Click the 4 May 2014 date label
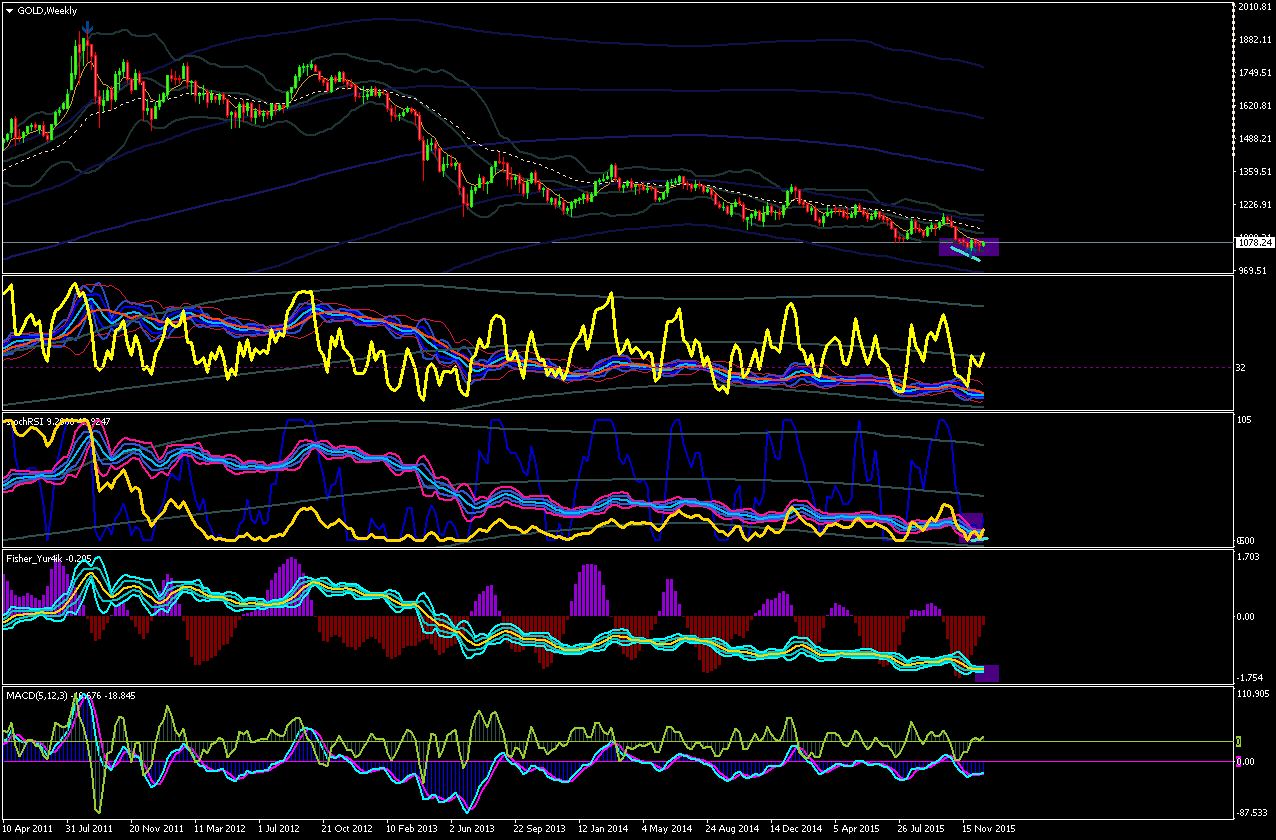Image resolution: width=1276 pixels, height=840 pixels. point(667,829)
